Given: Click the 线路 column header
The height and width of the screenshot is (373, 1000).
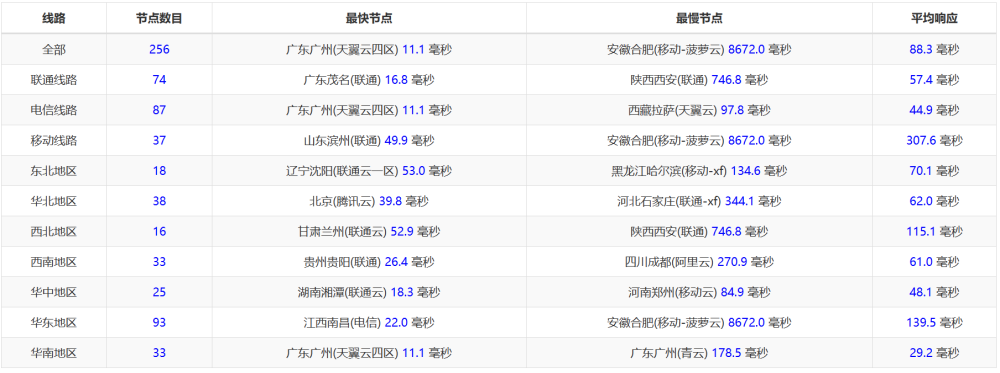Looking at the screenshot, I should (x=54, y=18).
